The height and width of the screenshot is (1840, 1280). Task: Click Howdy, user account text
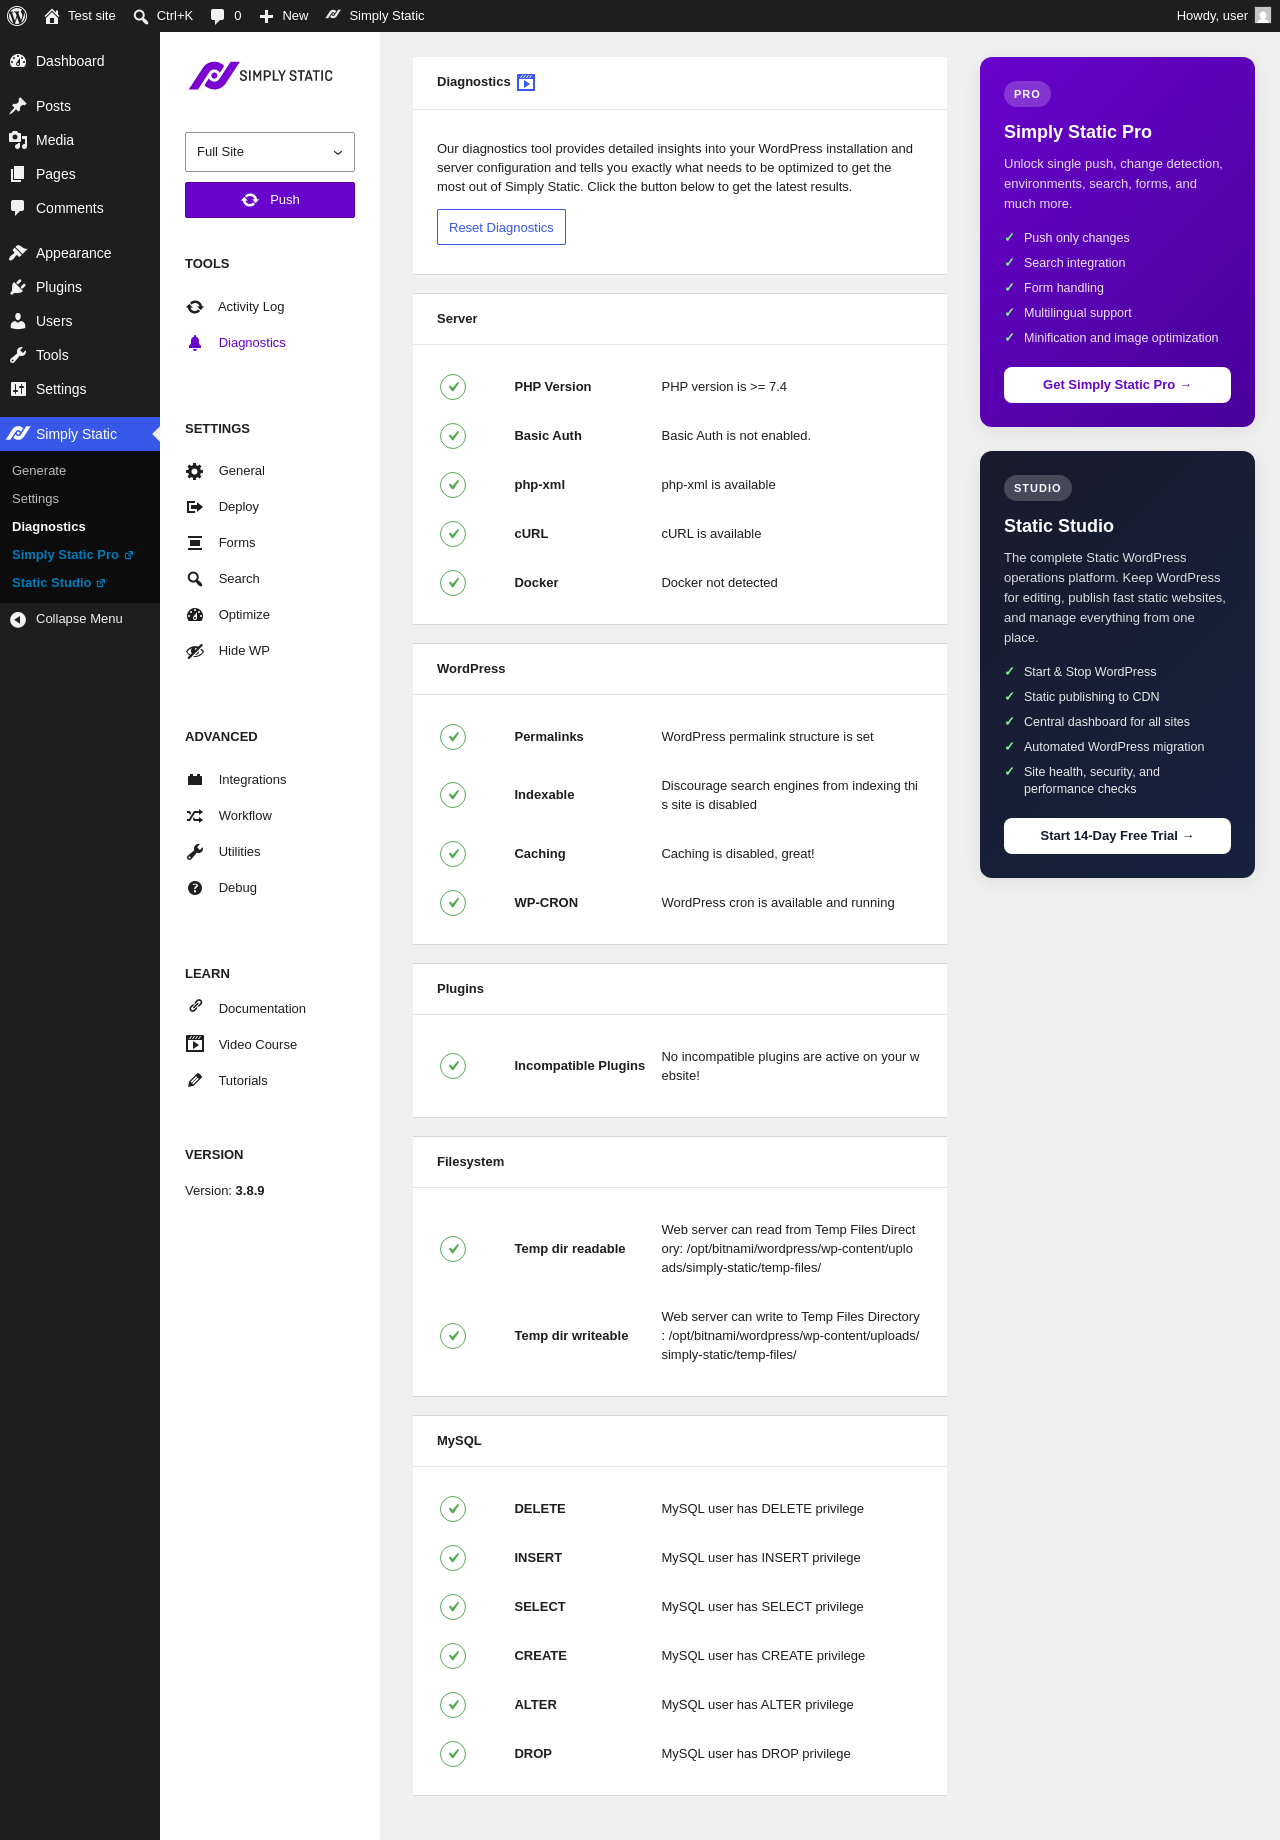pos(1212,16)
